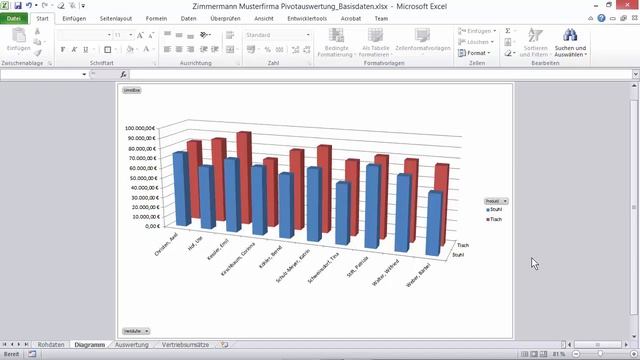Insert a new worksheet tab icon
640x360 pixels.
[224, 345]
